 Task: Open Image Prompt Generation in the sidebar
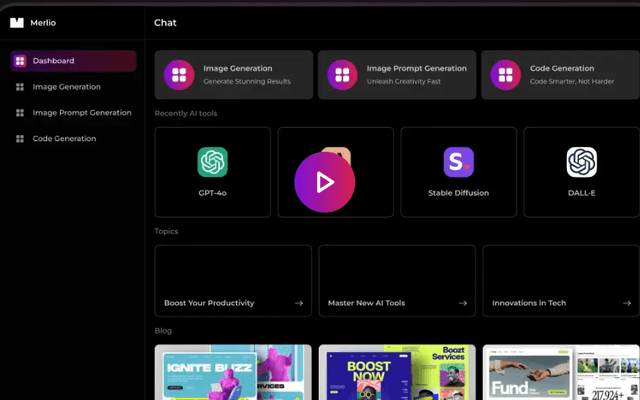pyautogui.click(x=82, y=113)
